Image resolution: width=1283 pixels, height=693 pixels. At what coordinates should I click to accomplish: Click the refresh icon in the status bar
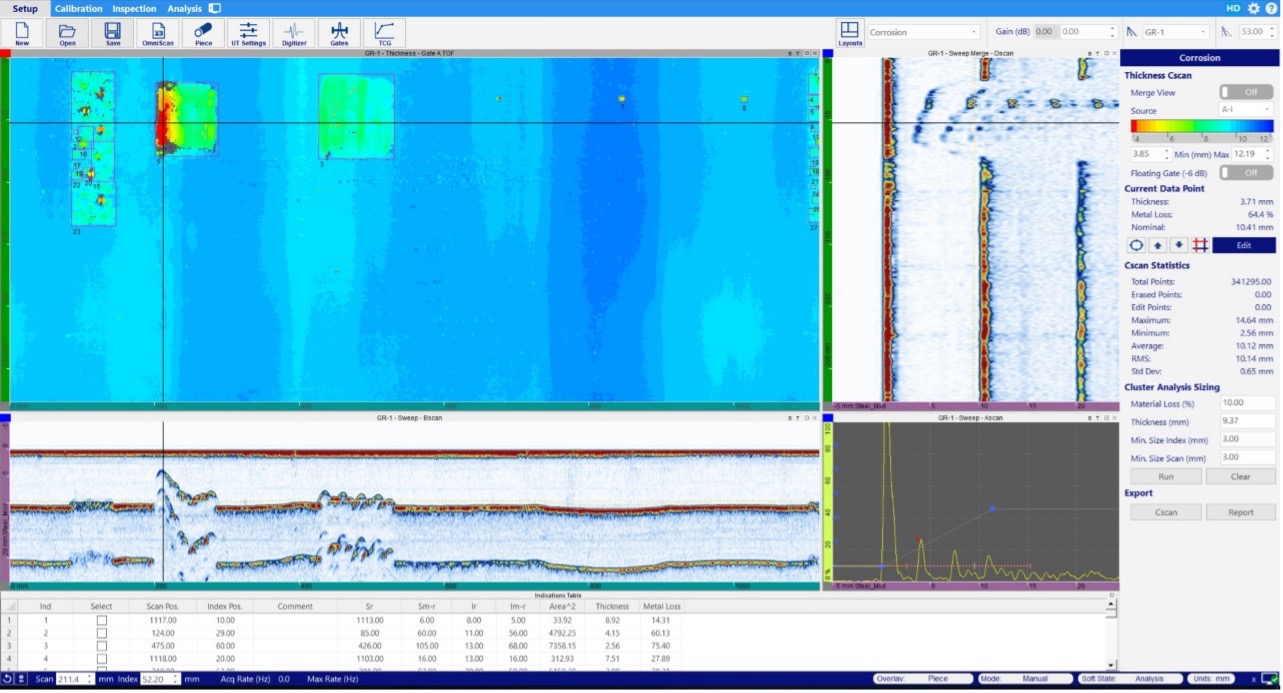point(7,679)
